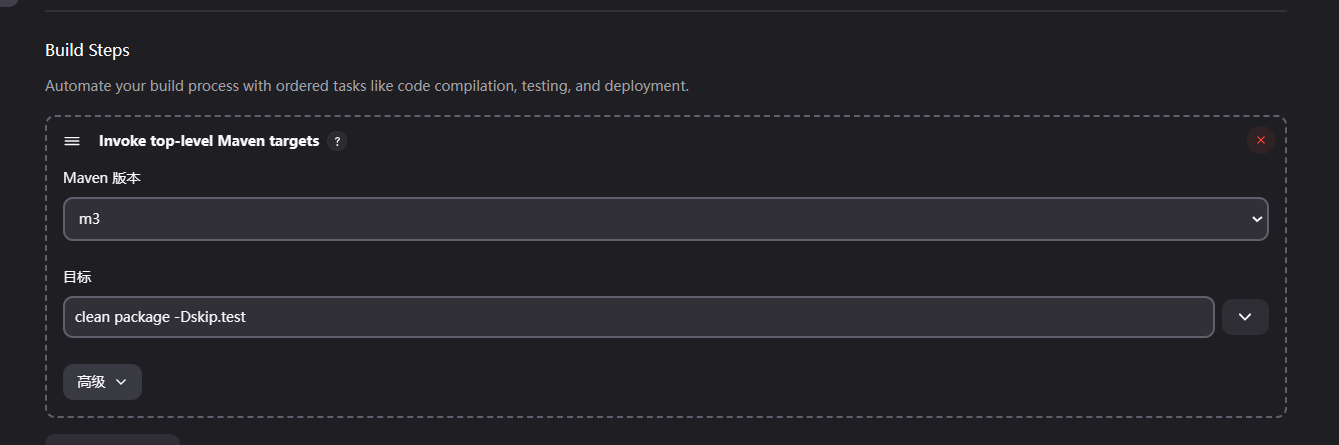
Task: Delete the Maven build step with red X
Action: click(1260, 140)
